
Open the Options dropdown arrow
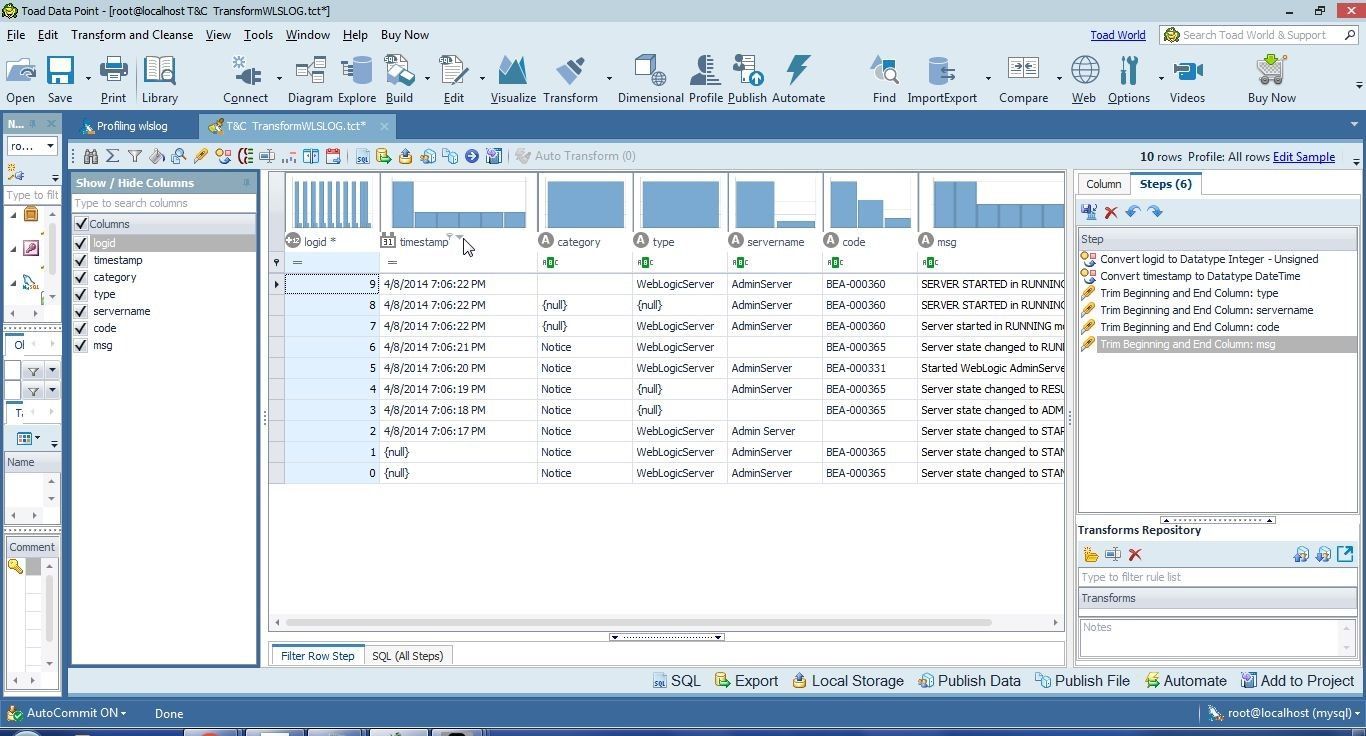(x=1160, y=78)
